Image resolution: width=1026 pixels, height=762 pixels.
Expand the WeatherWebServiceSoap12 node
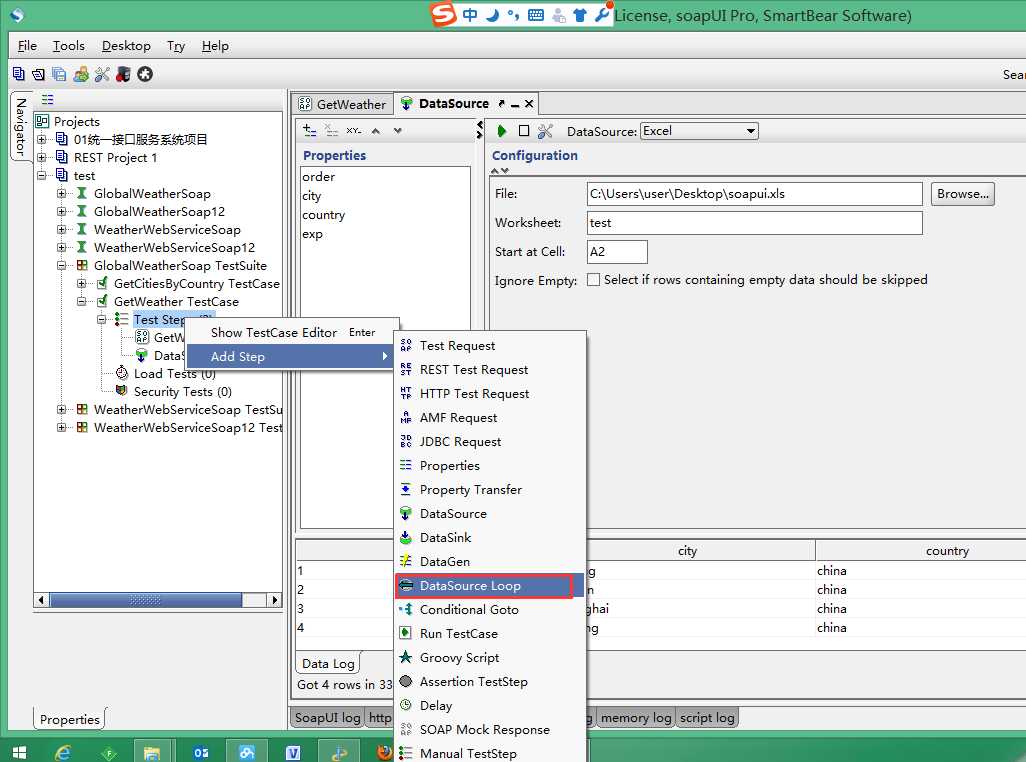pos(62,247)
